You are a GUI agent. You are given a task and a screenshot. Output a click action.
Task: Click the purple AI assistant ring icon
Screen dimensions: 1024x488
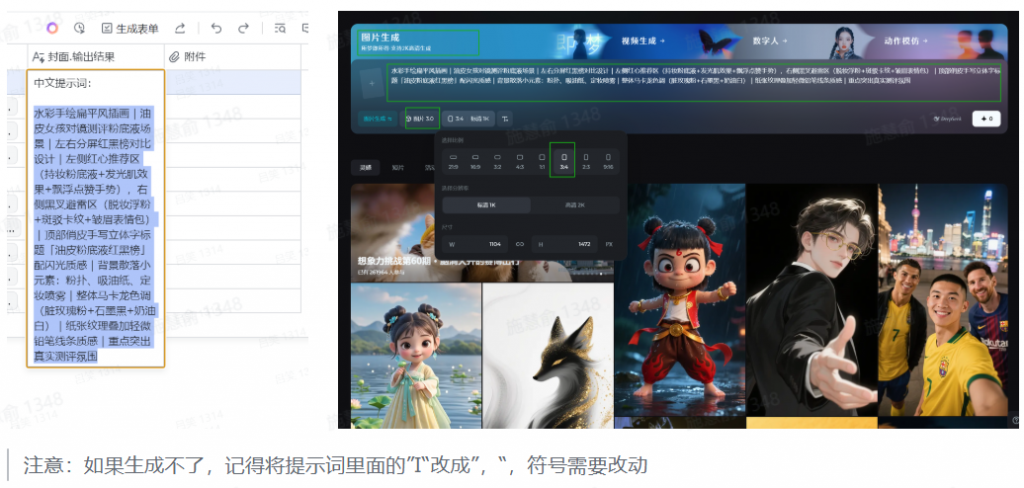point(53,28)
